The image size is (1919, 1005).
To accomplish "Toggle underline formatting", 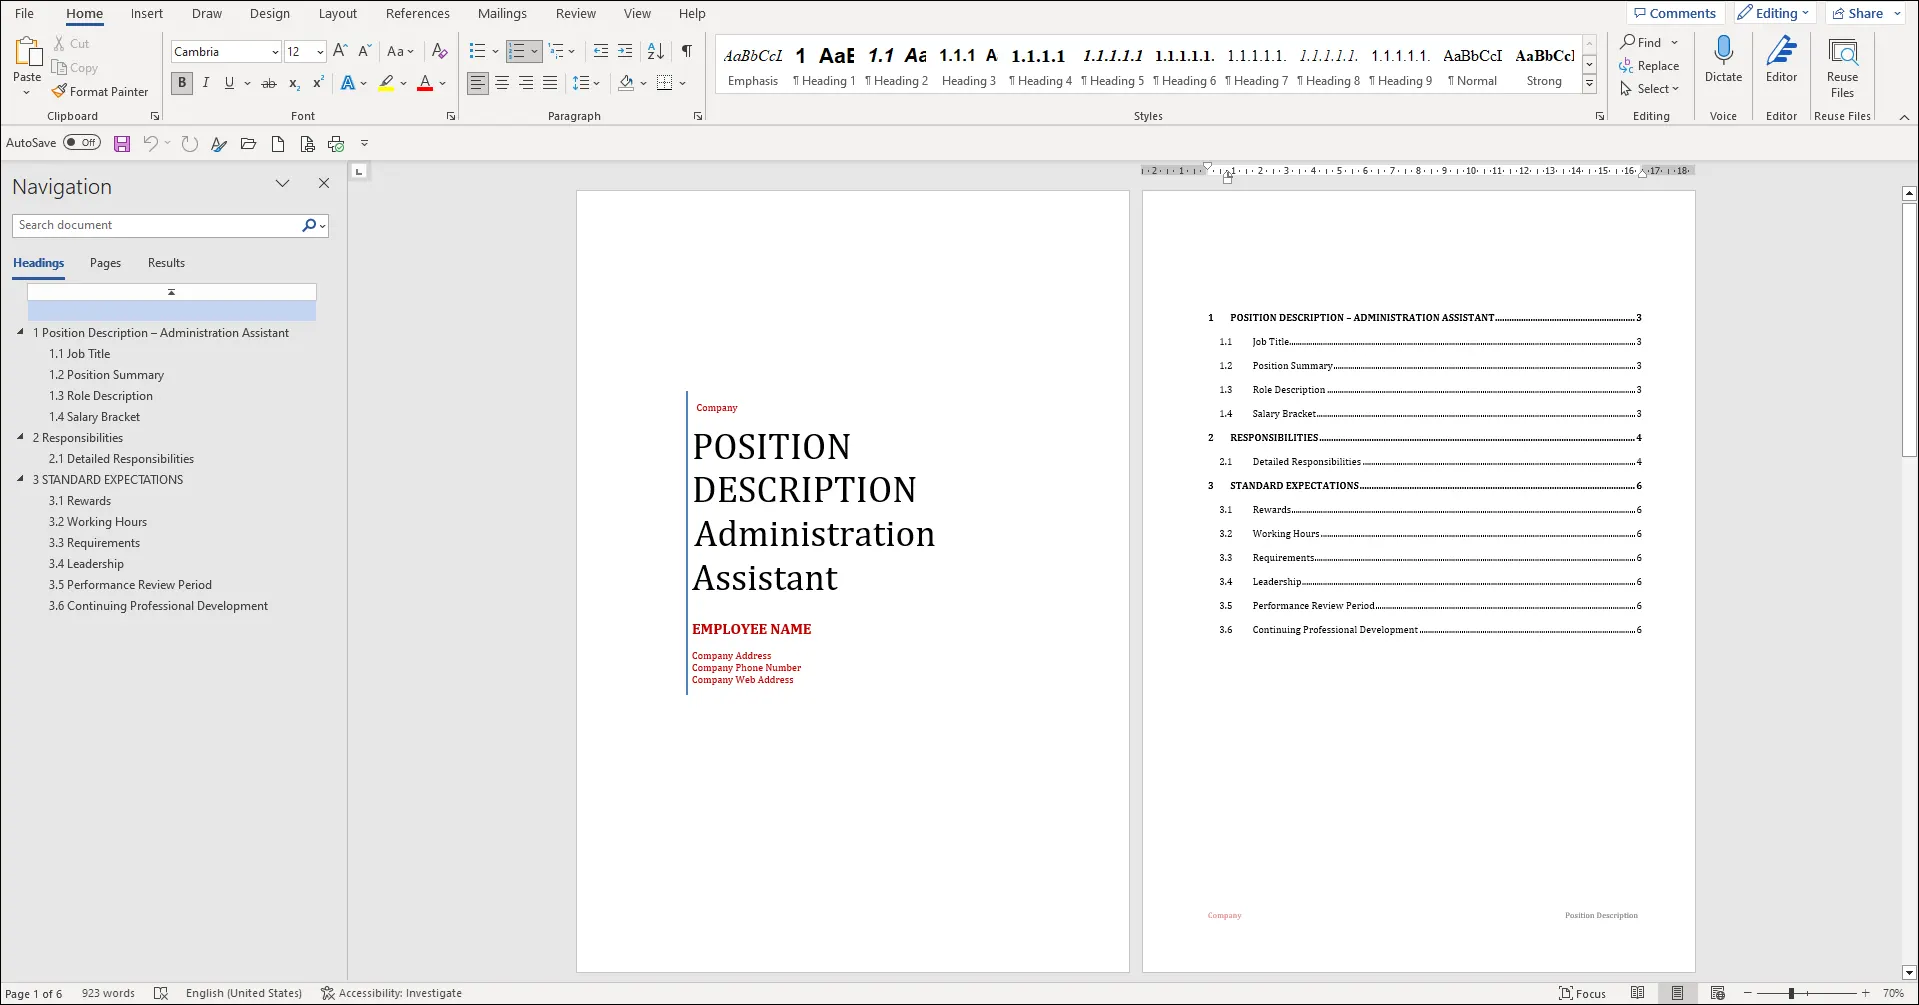I will (x=229, y=83).
